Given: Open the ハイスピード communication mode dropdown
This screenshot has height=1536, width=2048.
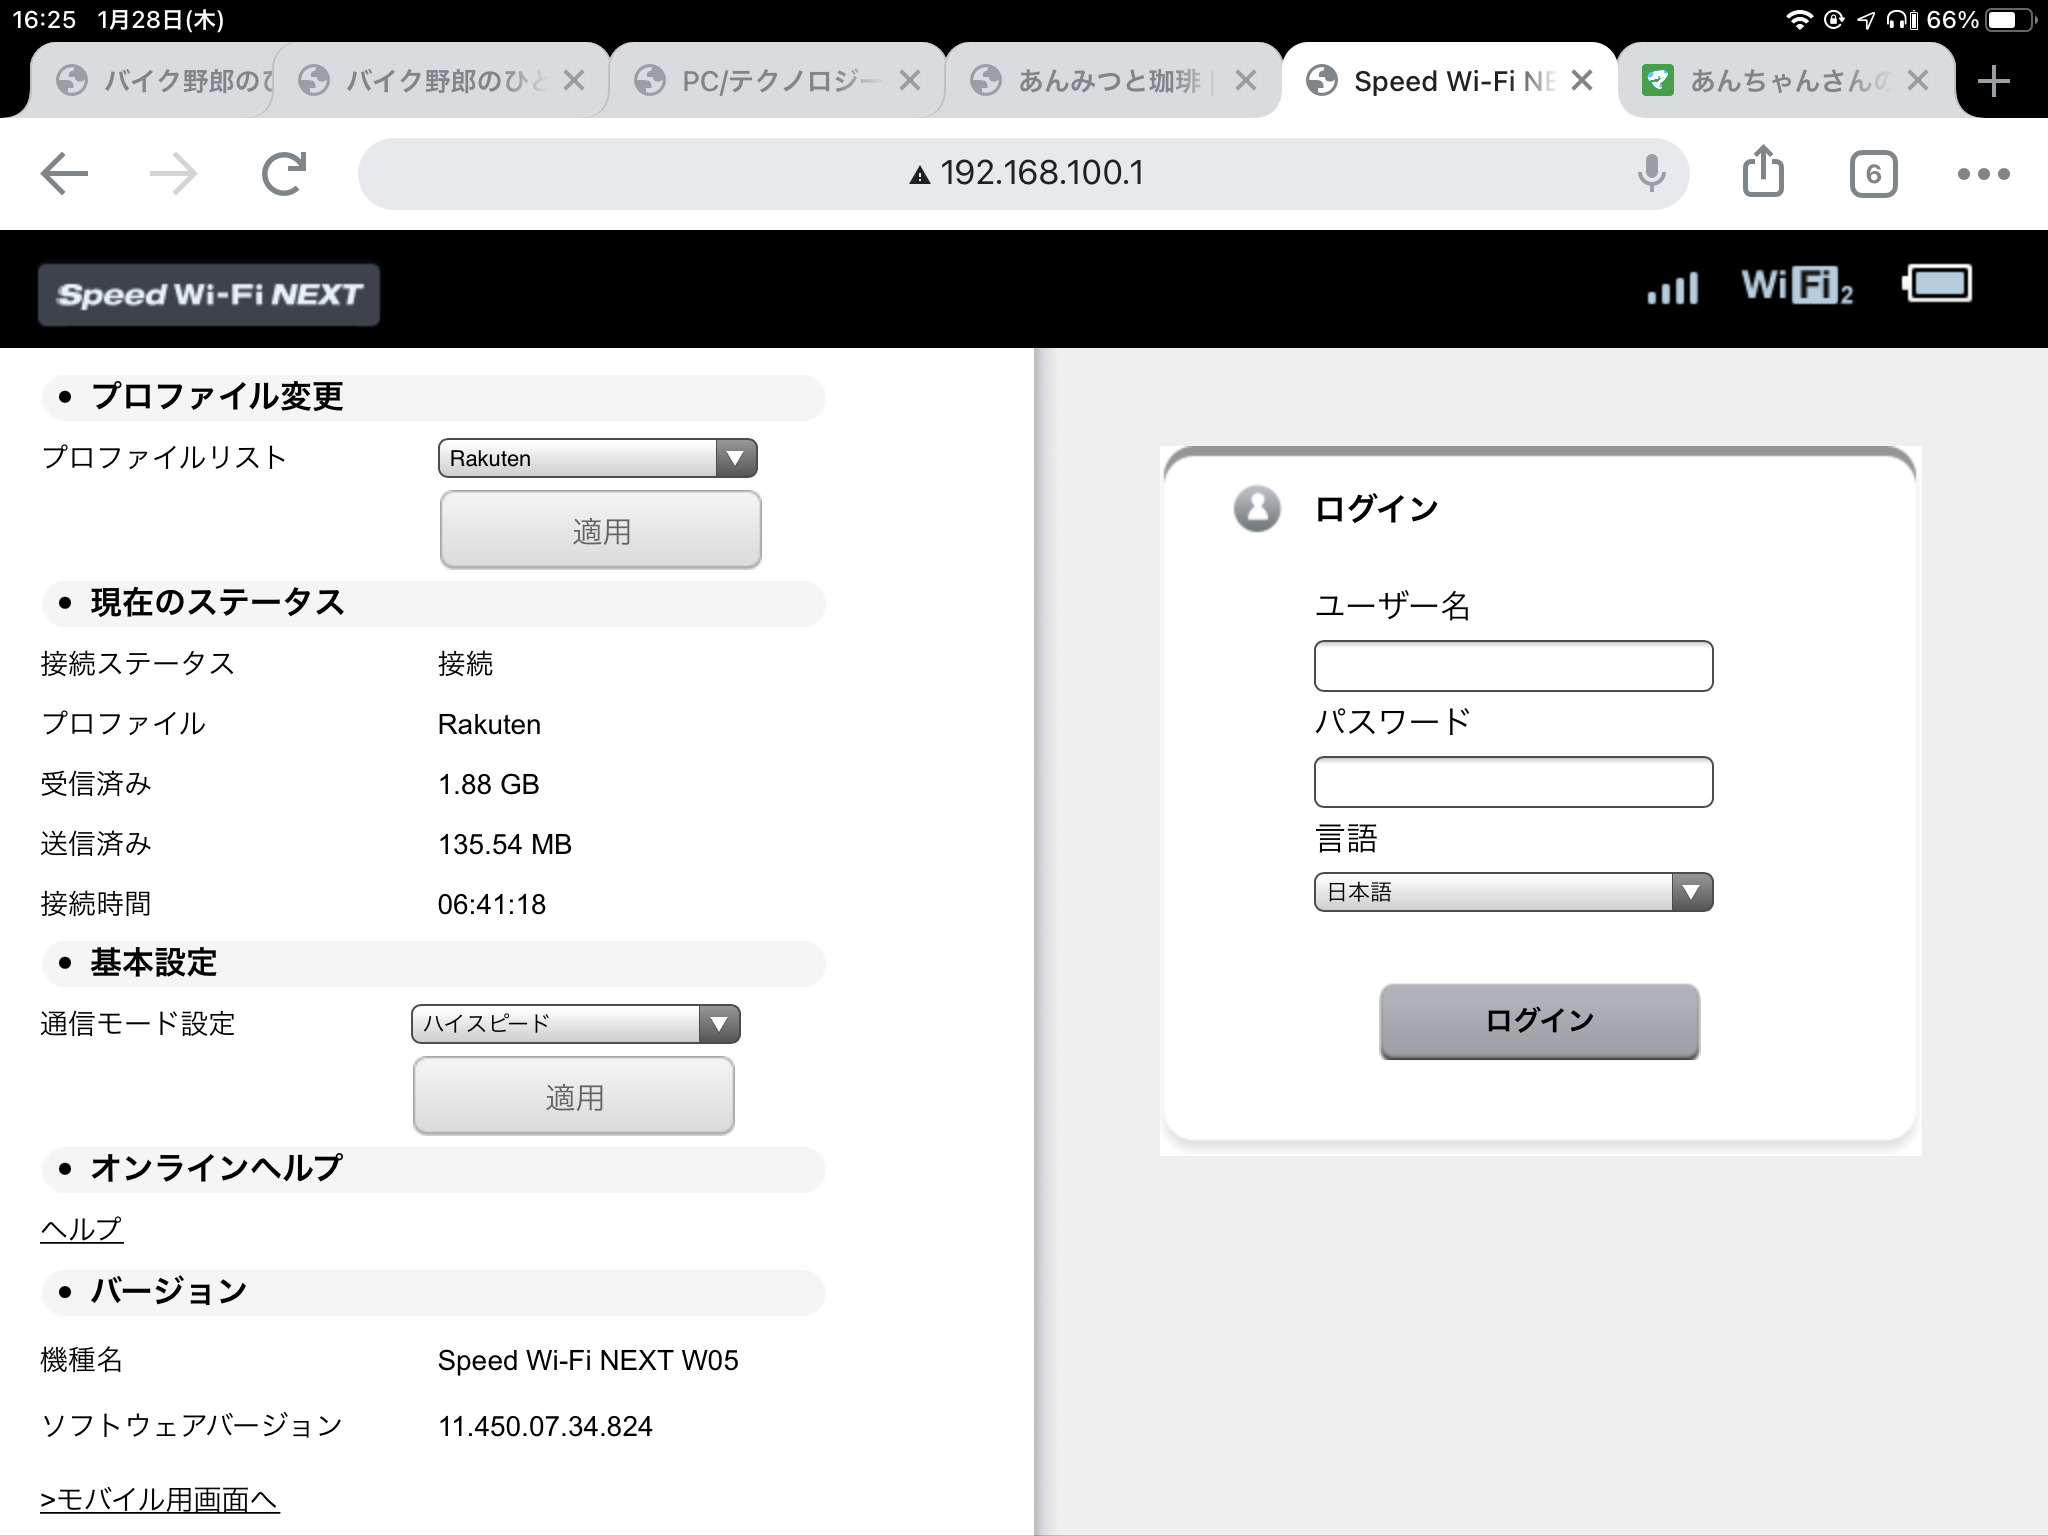Looking at the screenshot, I should pos(575,1024).
